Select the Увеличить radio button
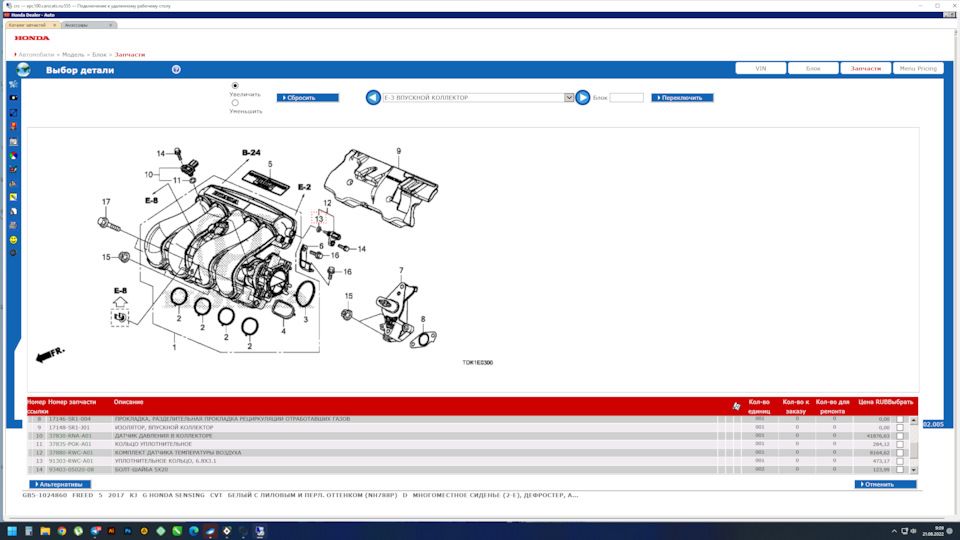The height and width of the screenshot is (540, 960). click(235, 86)
